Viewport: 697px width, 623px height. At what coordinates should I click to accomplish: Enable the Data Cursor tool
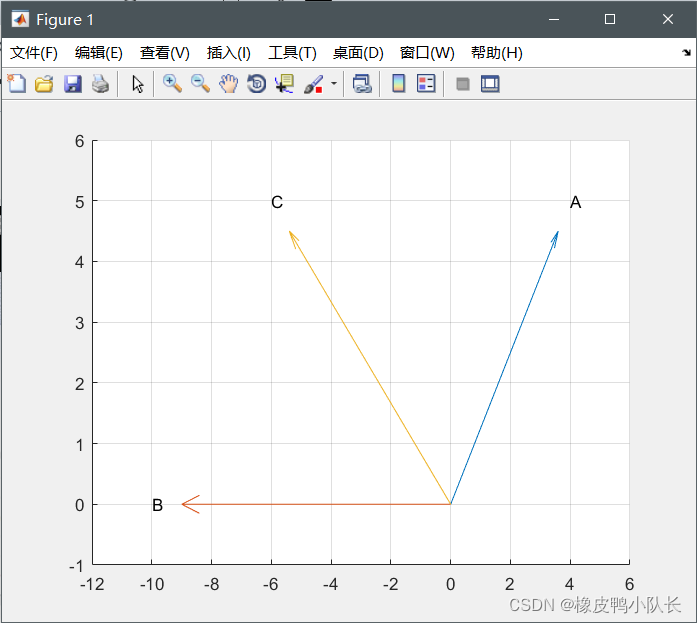[284, 84]
